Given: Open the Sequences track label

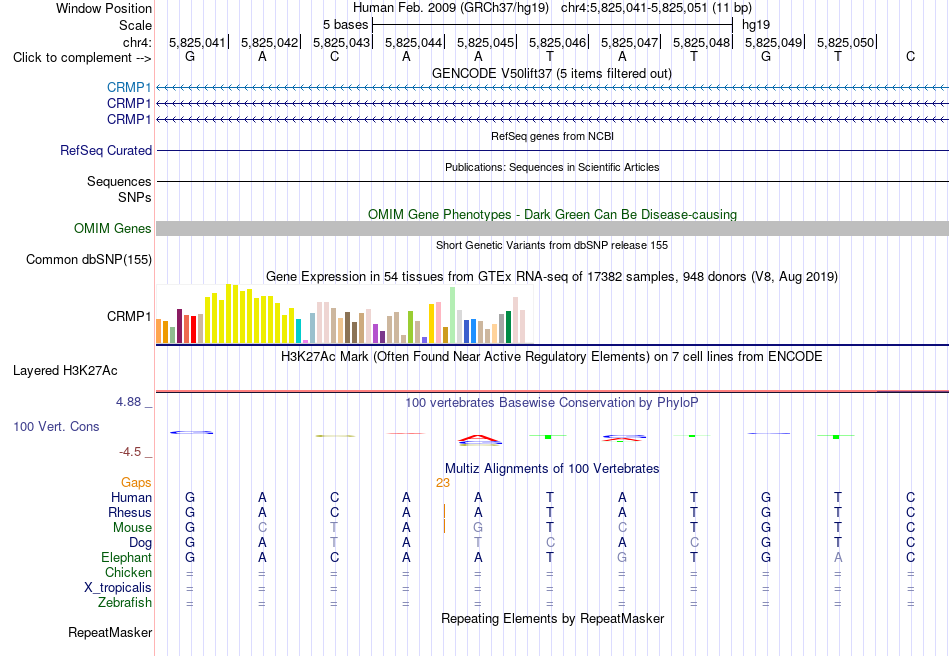Looking at the screenshot, I should [119, 181].
